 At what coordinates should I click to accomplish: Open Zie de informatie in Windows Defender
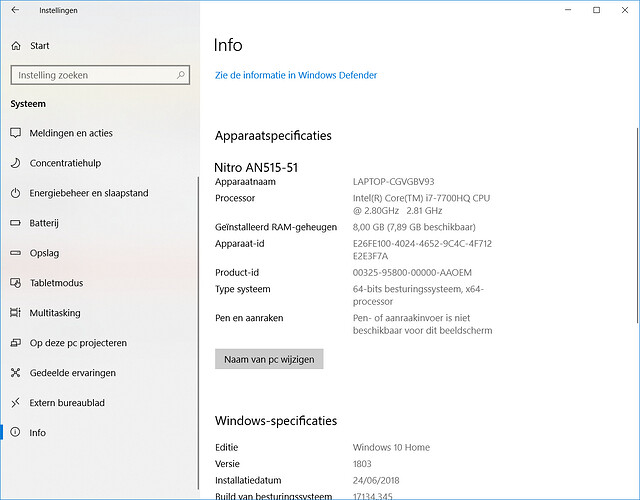(296, 75)
